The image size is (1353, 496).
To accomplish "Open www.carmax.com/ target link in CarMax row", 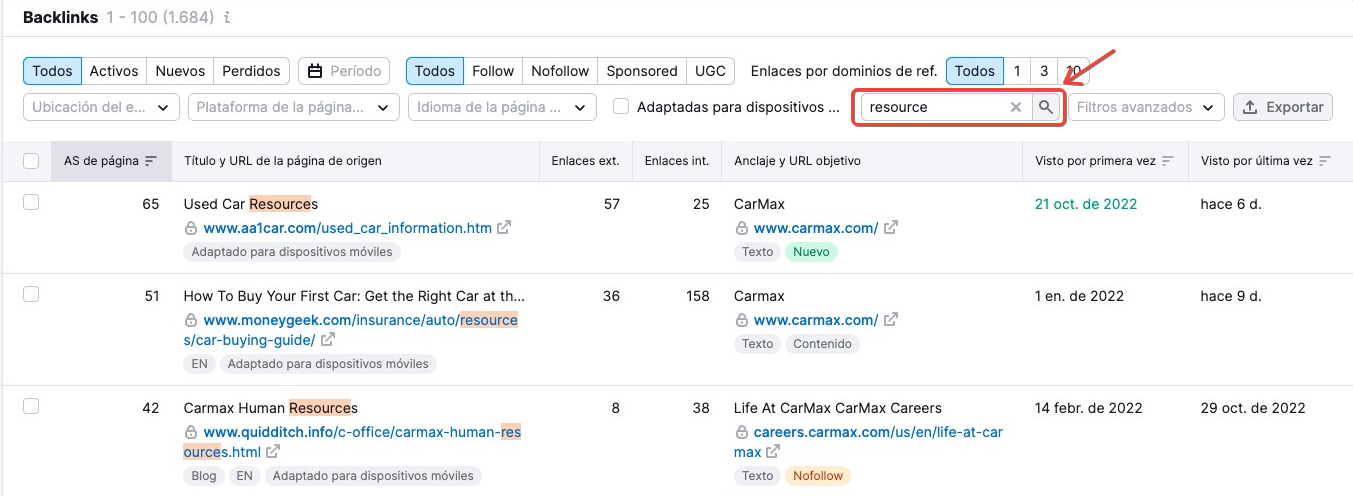I will tap(816, 228).
